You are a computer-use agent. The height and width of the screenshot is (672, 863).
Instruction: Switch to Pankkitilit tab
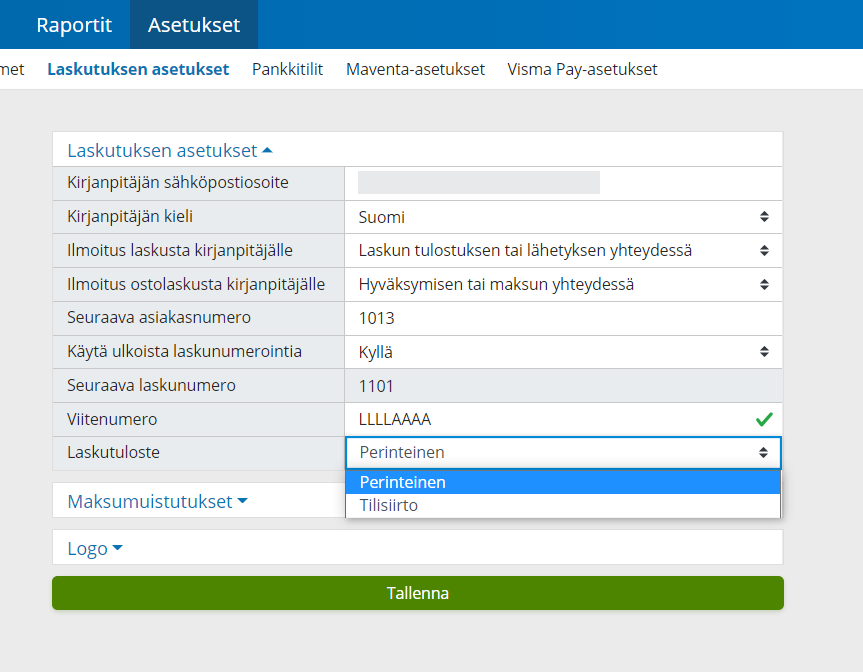coord(287,69)
